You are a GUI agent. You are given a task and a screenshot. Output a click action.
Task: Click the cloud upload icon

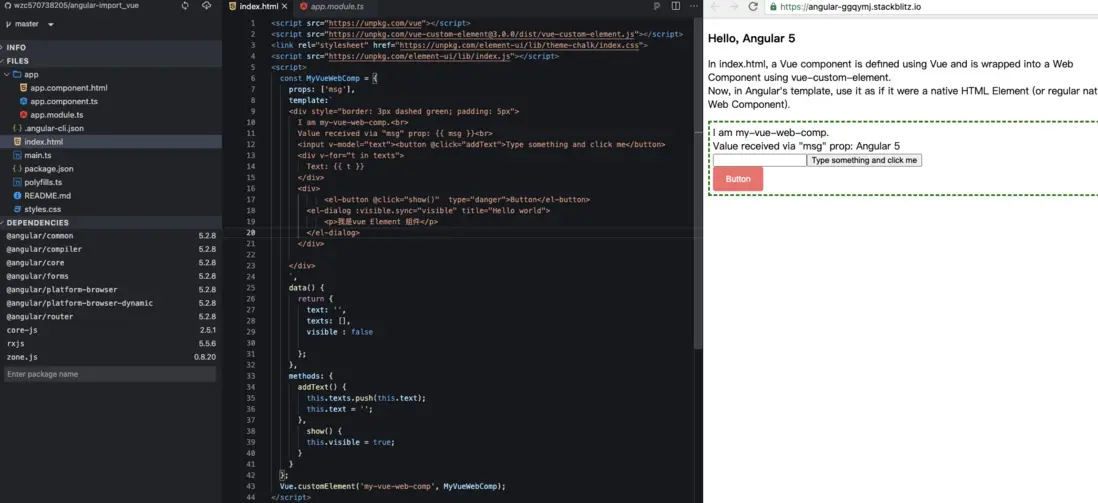(207, 6)
